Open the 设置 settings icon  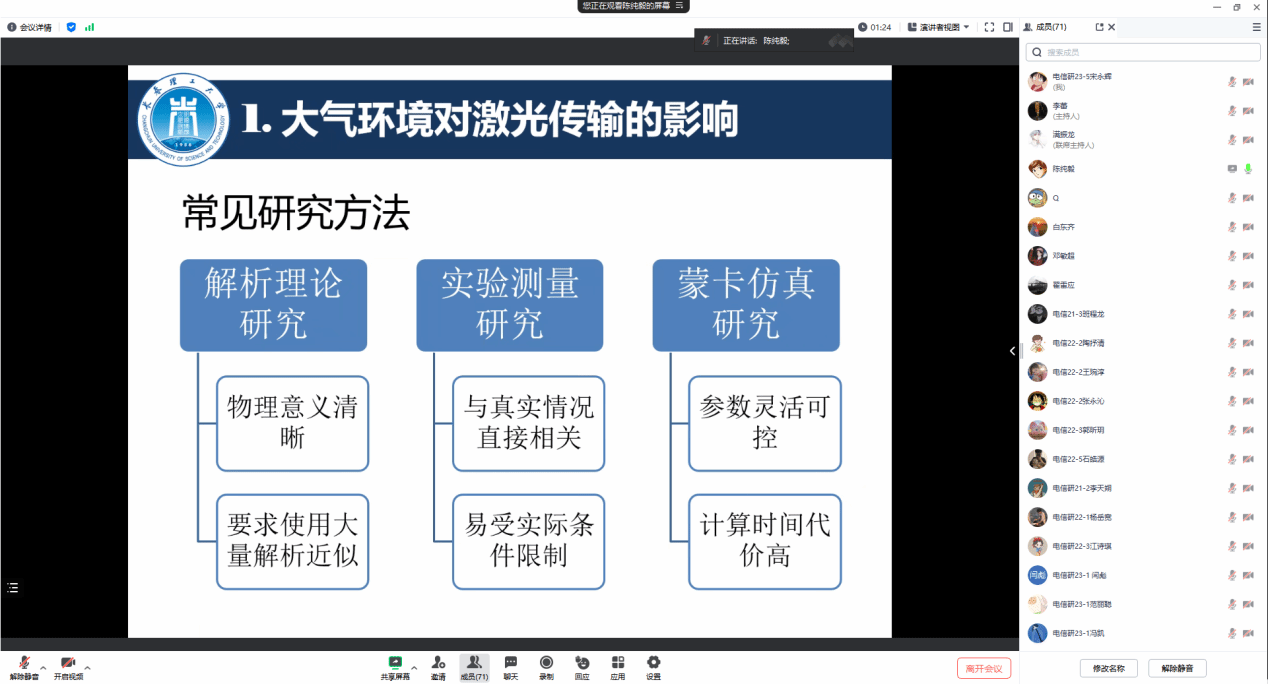tap(653, 666)
